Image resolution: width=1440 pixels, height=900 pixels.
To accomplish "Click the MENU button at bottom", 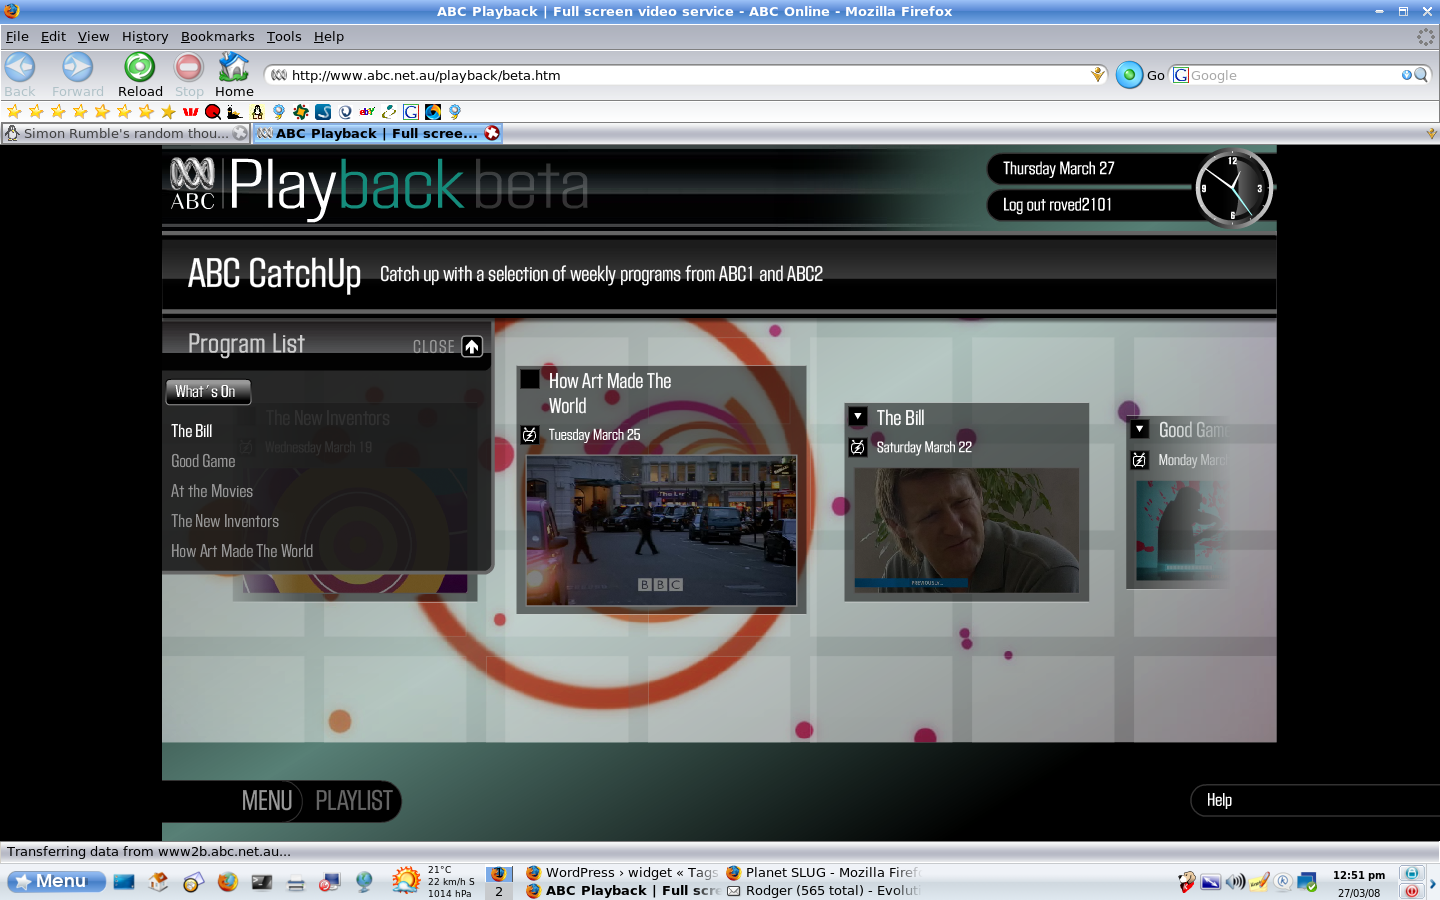I will [267, 801].
